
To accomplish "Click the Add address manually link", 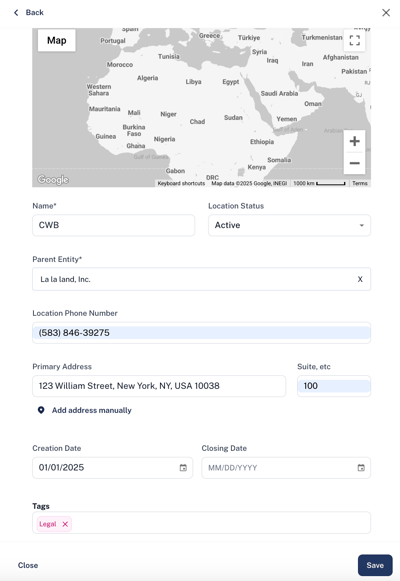I will pyautogui.click(x=91, y=410).
